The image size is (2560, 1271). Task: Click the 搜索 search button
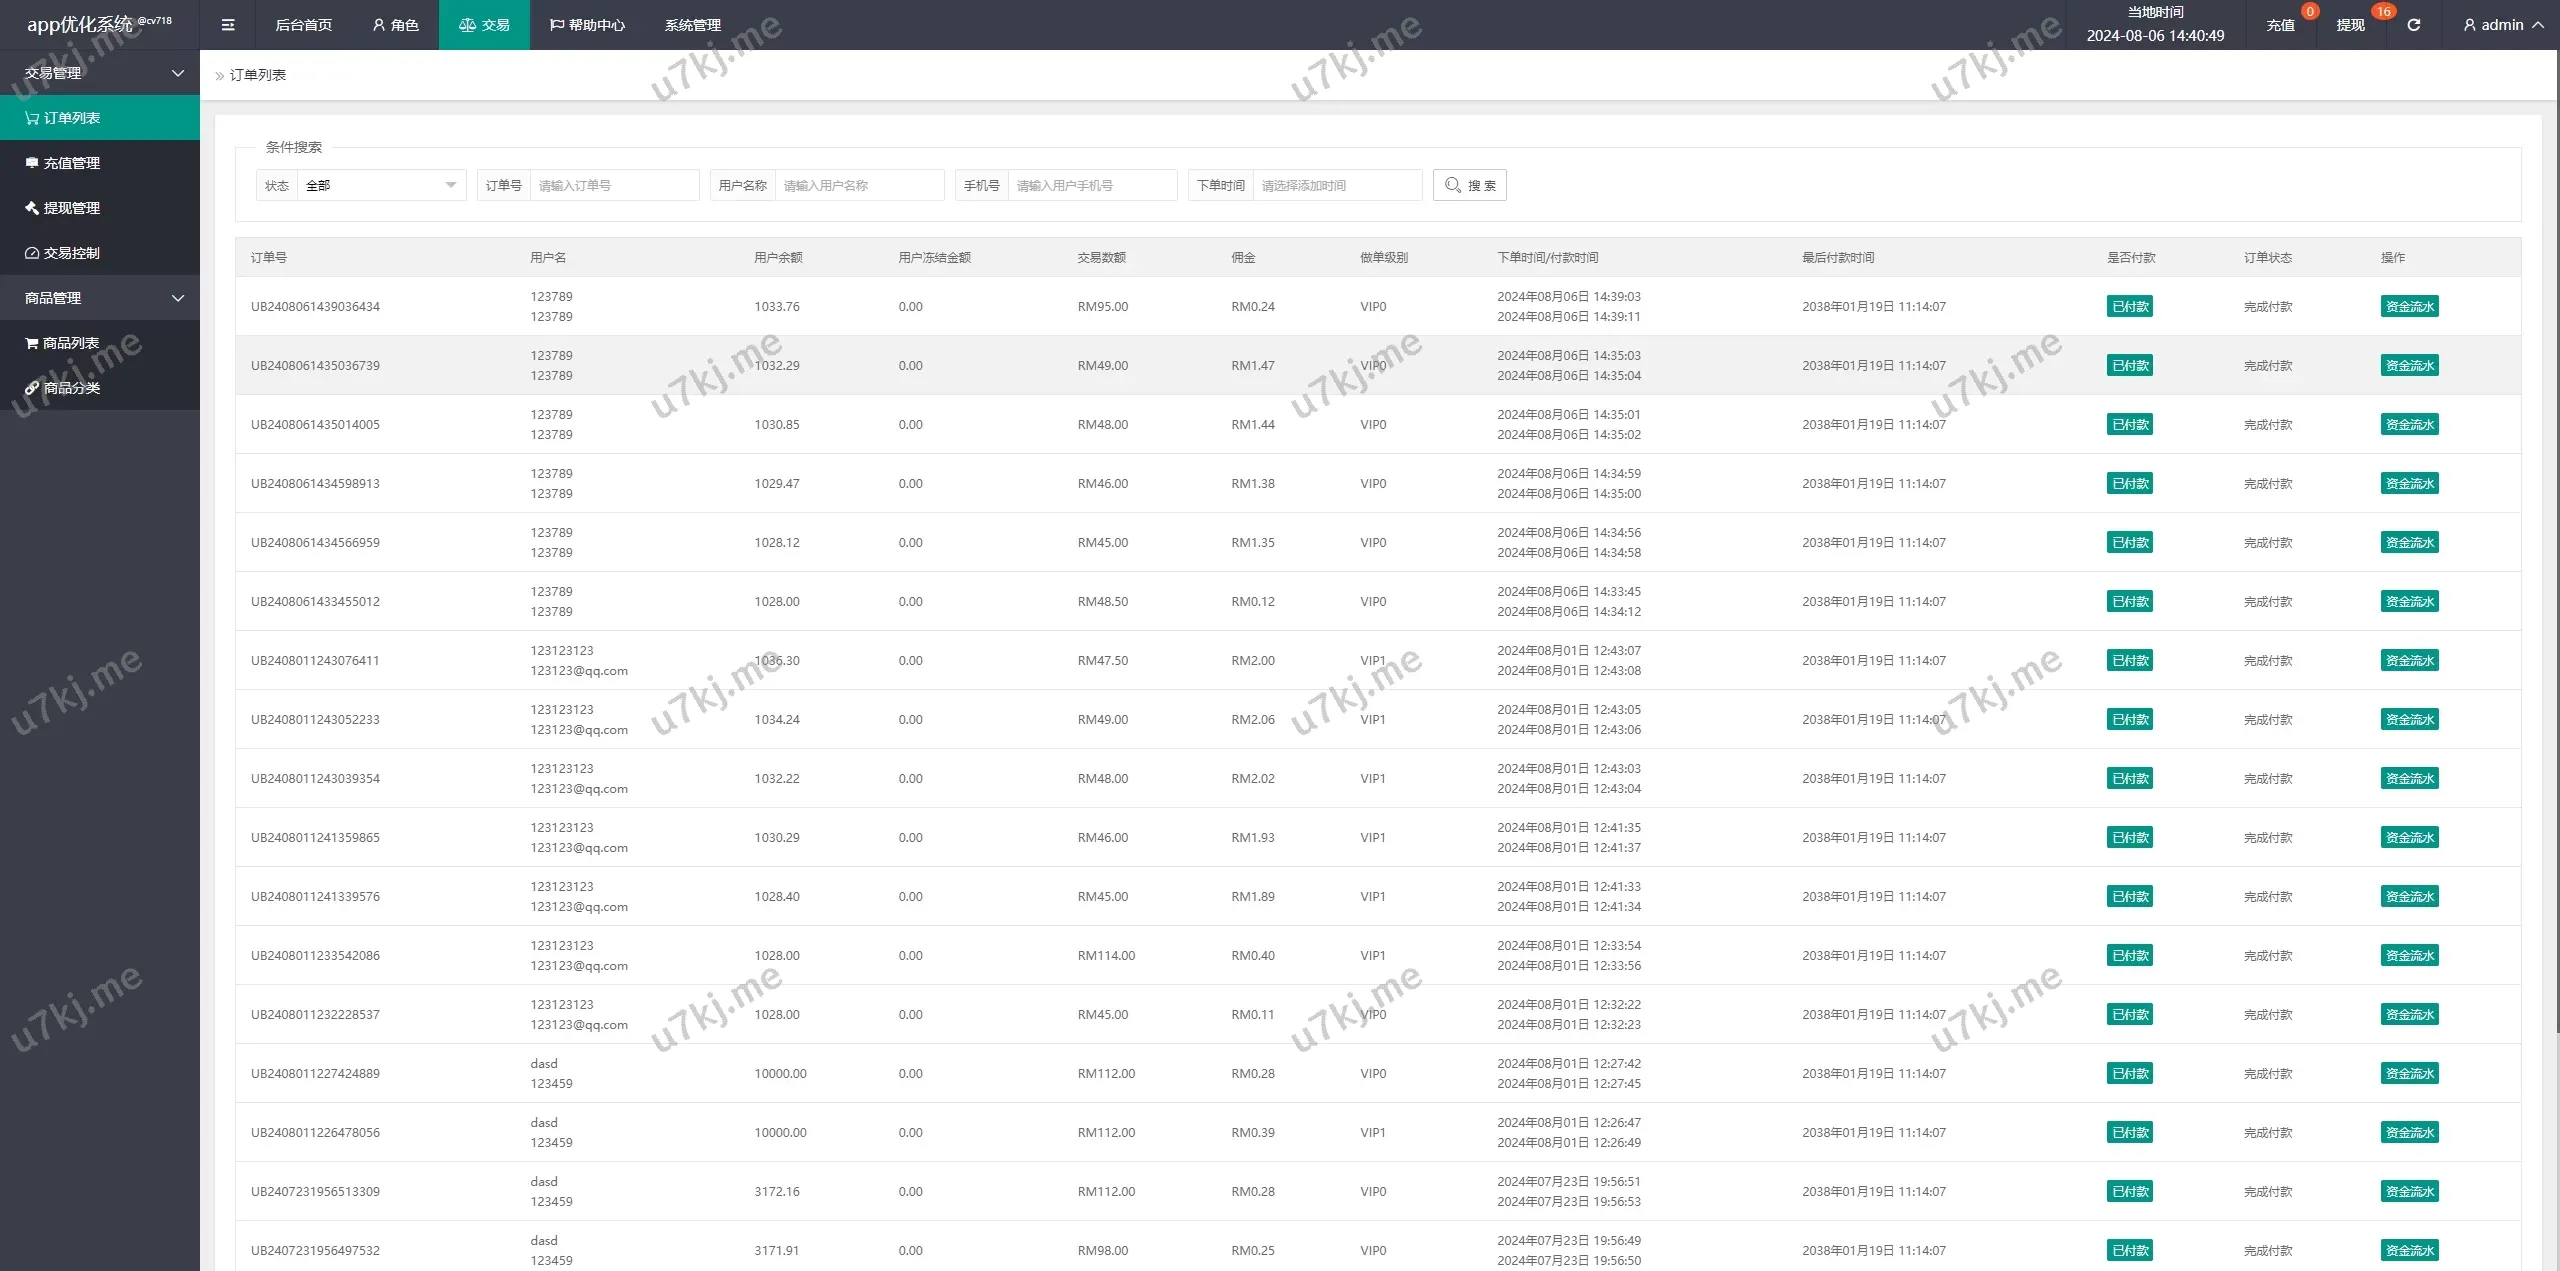(x=1469, y=185)
